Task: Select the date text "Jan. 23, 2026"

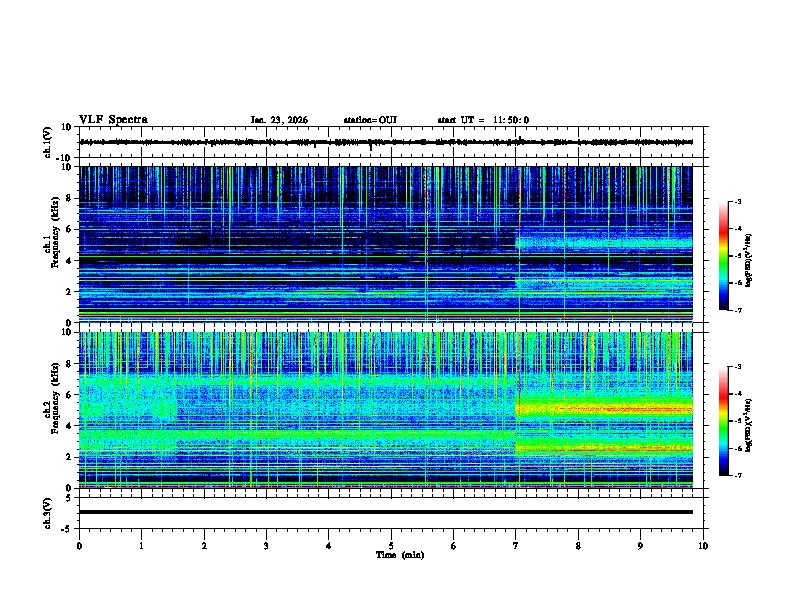Action: [x=279, y=120]
